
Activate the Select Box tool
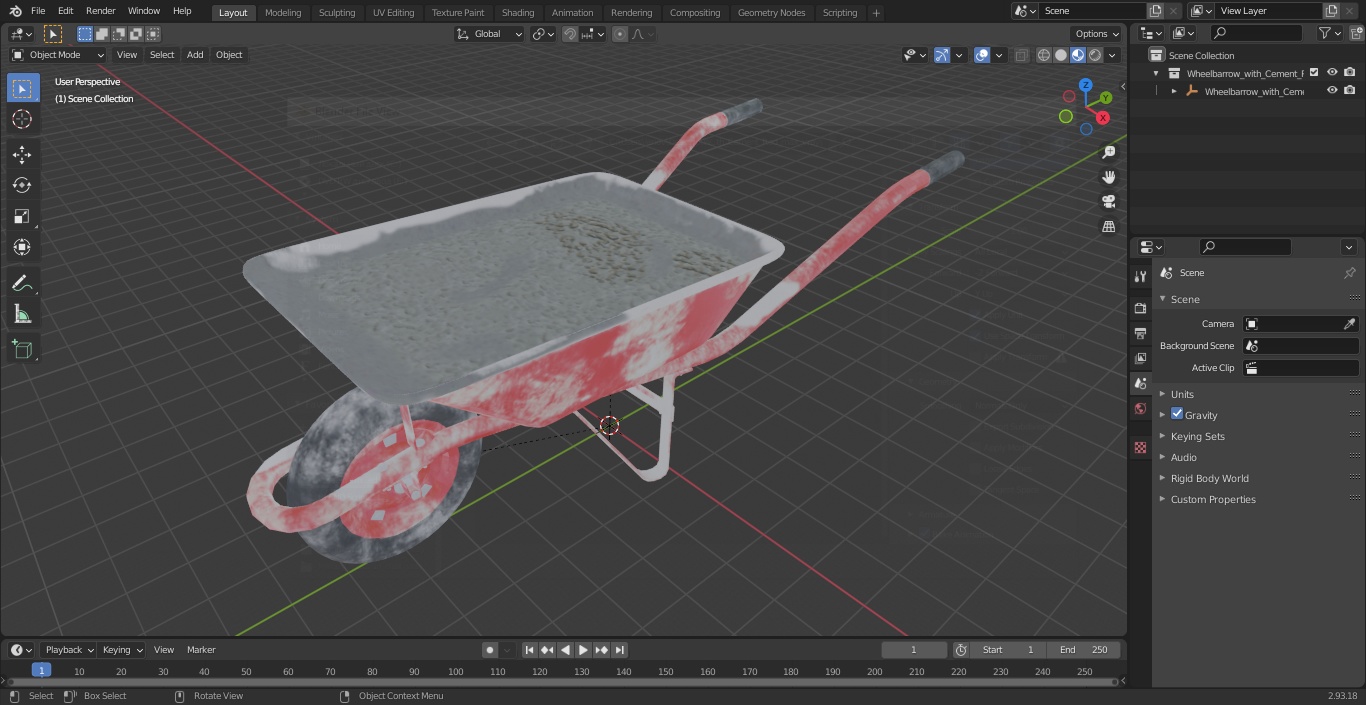click(22, 88)
